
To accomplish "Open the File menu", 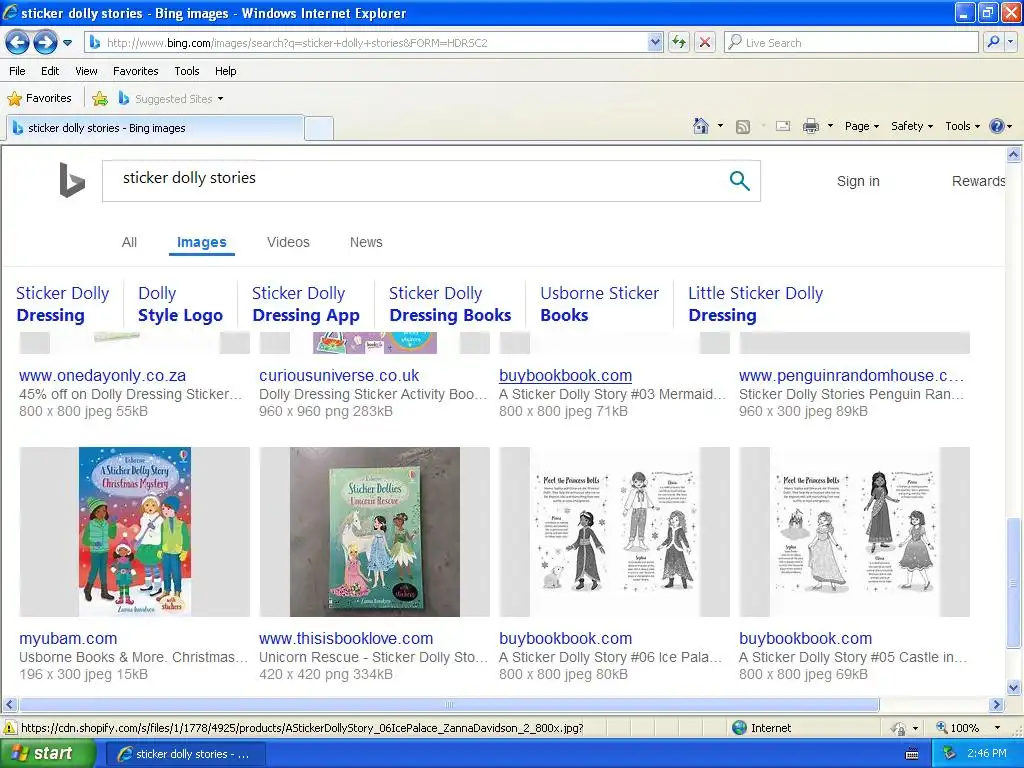I will pos(18,71).
